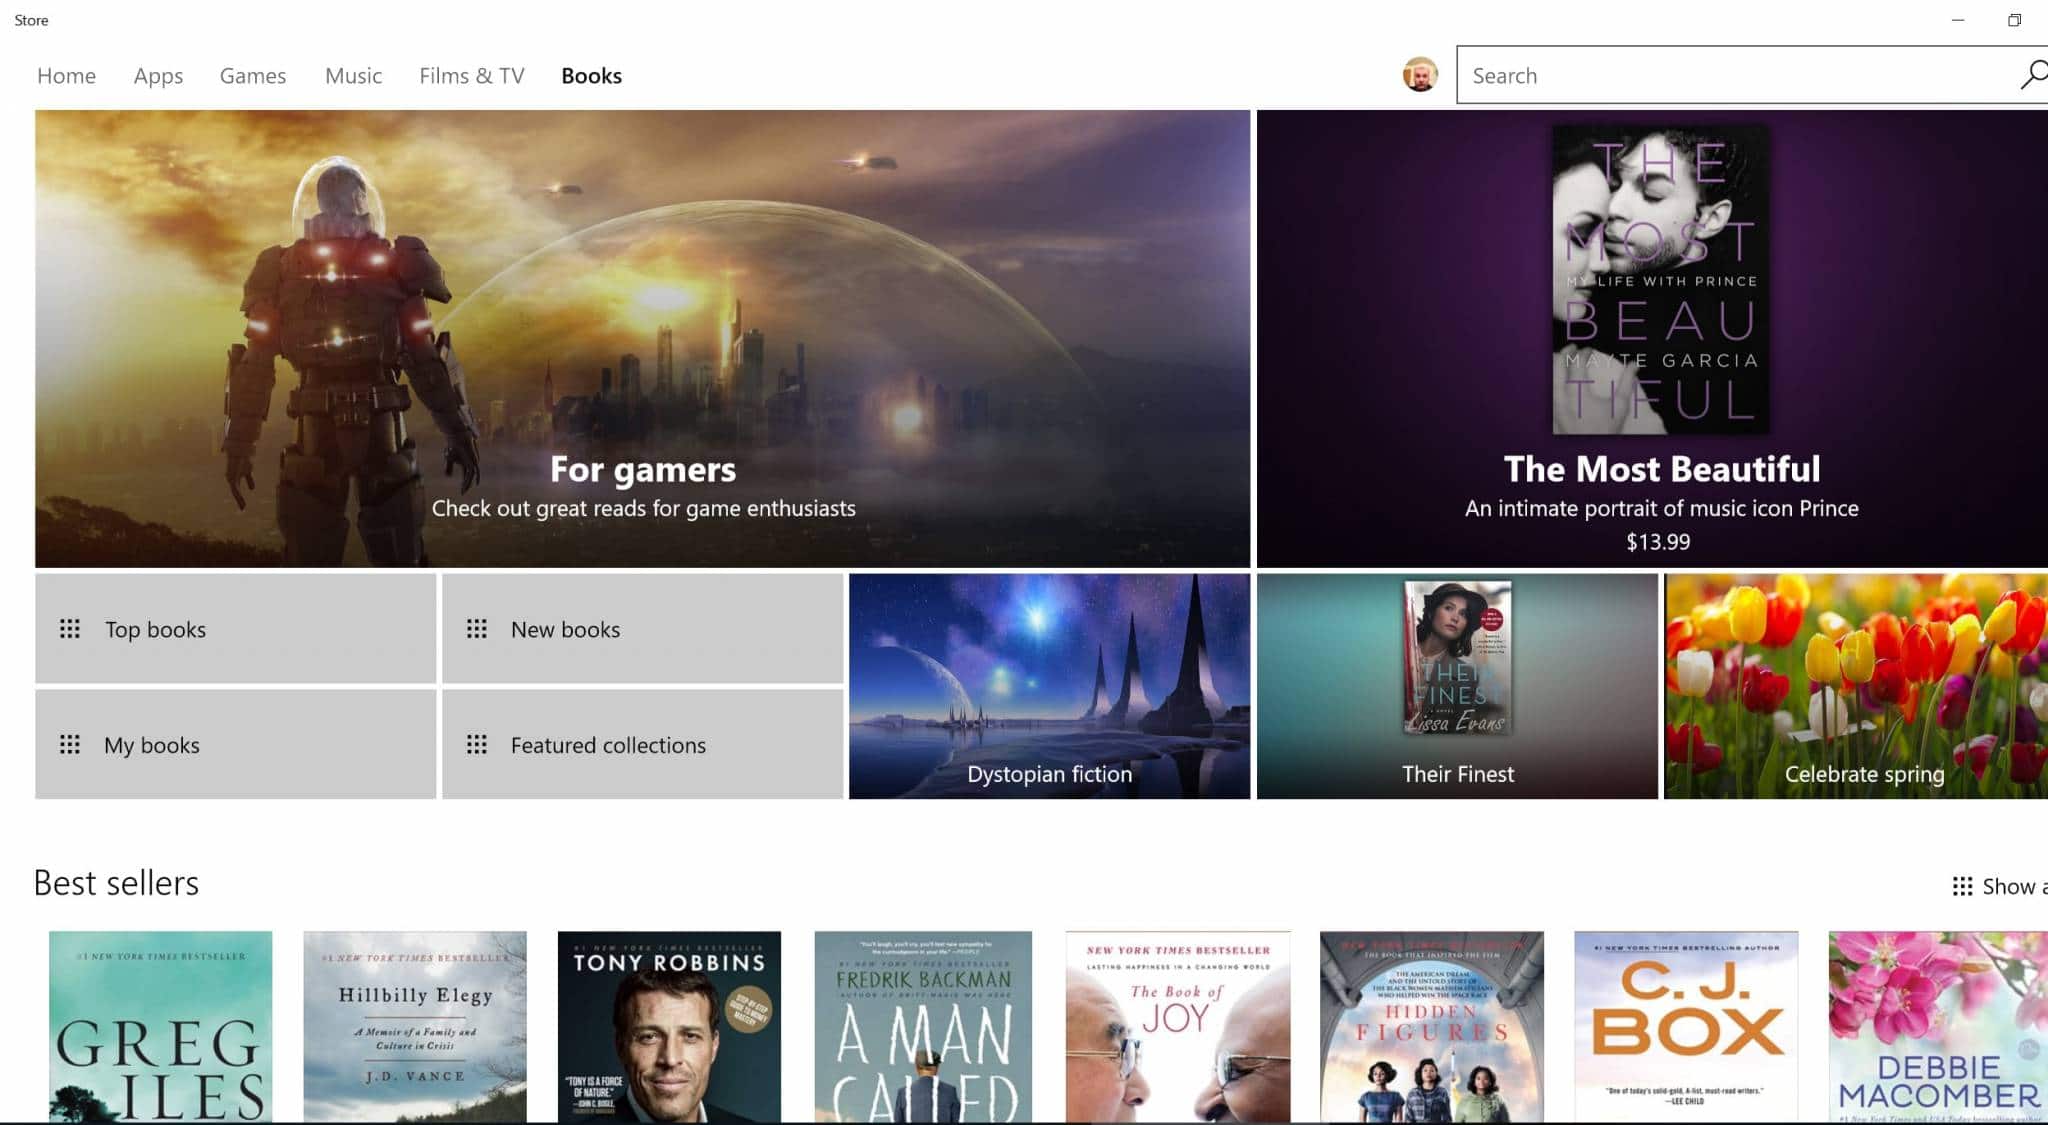The image size is (2048, 1125).
Task: Open the Debbie Macomber book cover
Action: (1938, 1027)
